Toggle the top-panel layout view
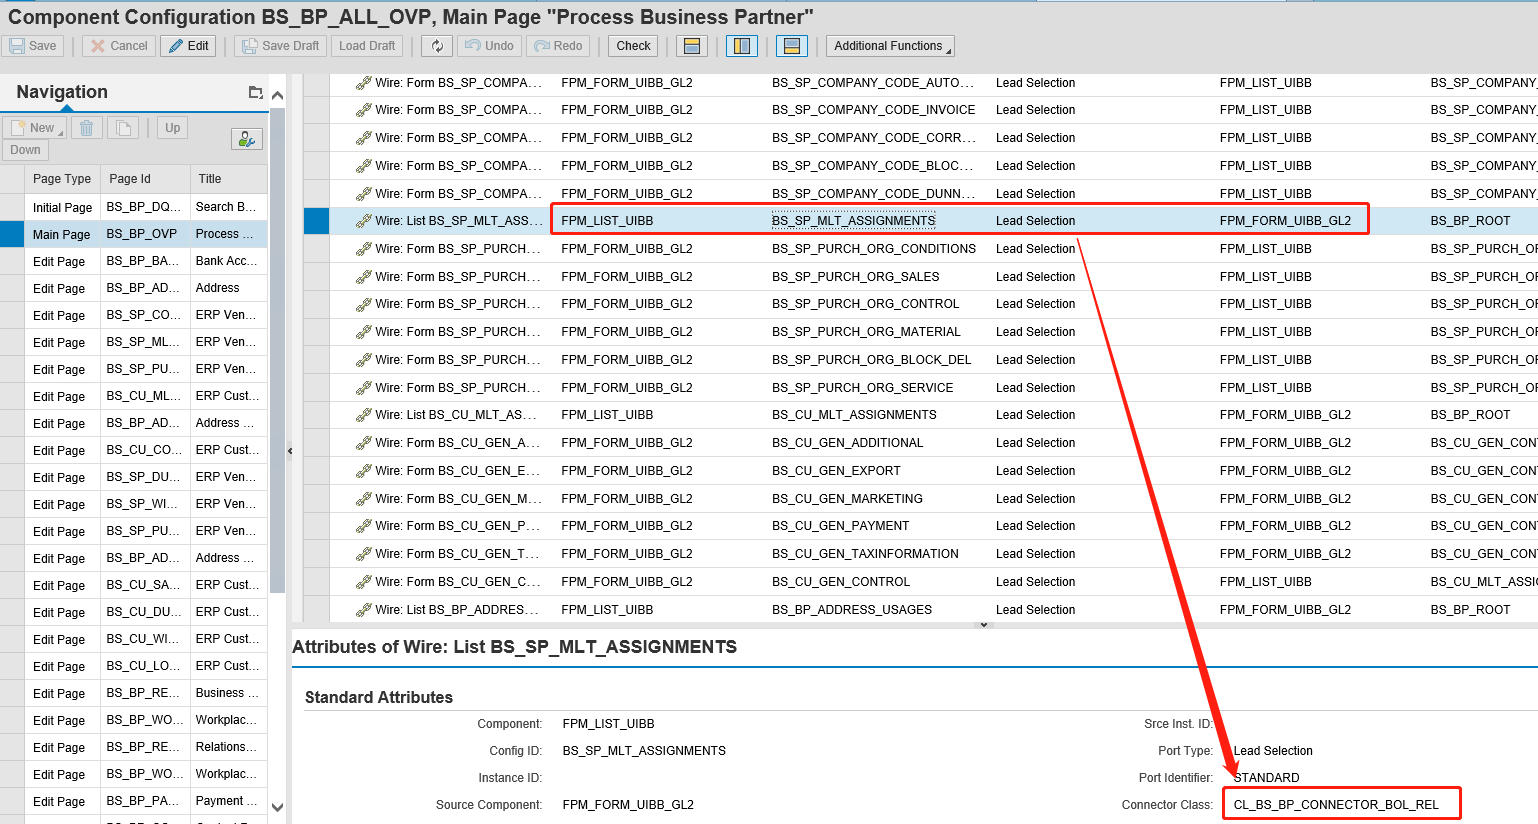 pyautogui.click(x=690, y=45)
